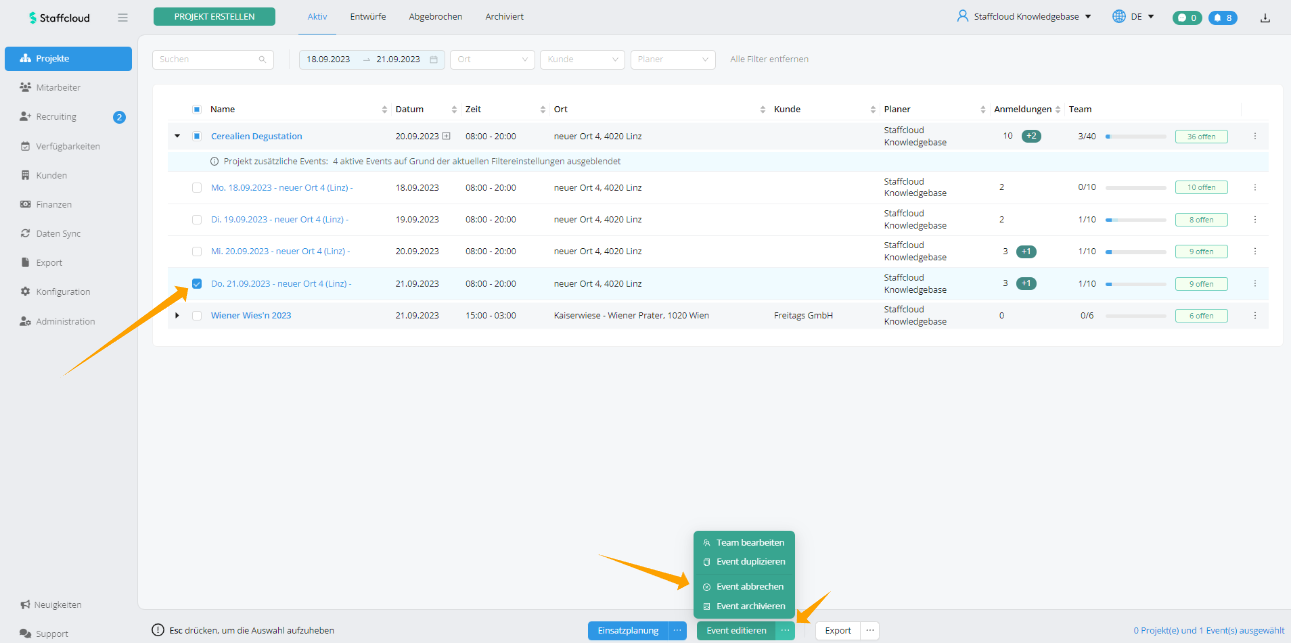
Task: Open Staffcloud Knowledgebase user dropdown
Action: tap(1024, 17)
